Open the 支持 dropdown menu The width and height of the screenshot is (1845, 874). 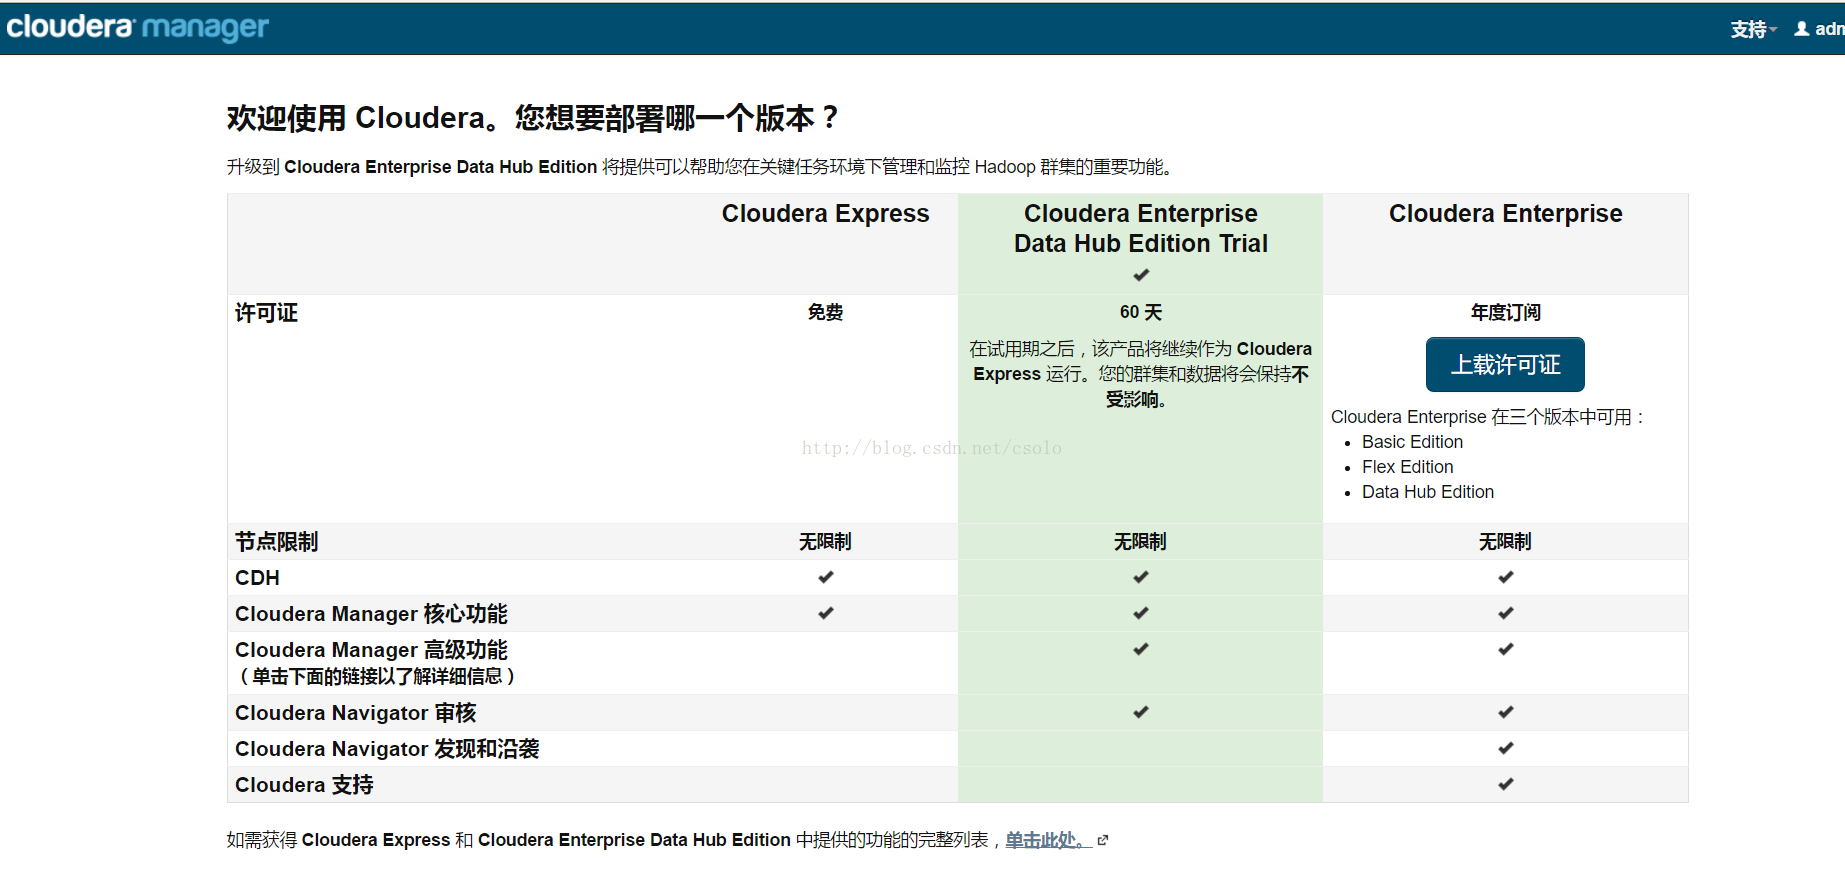point(1753,30)
